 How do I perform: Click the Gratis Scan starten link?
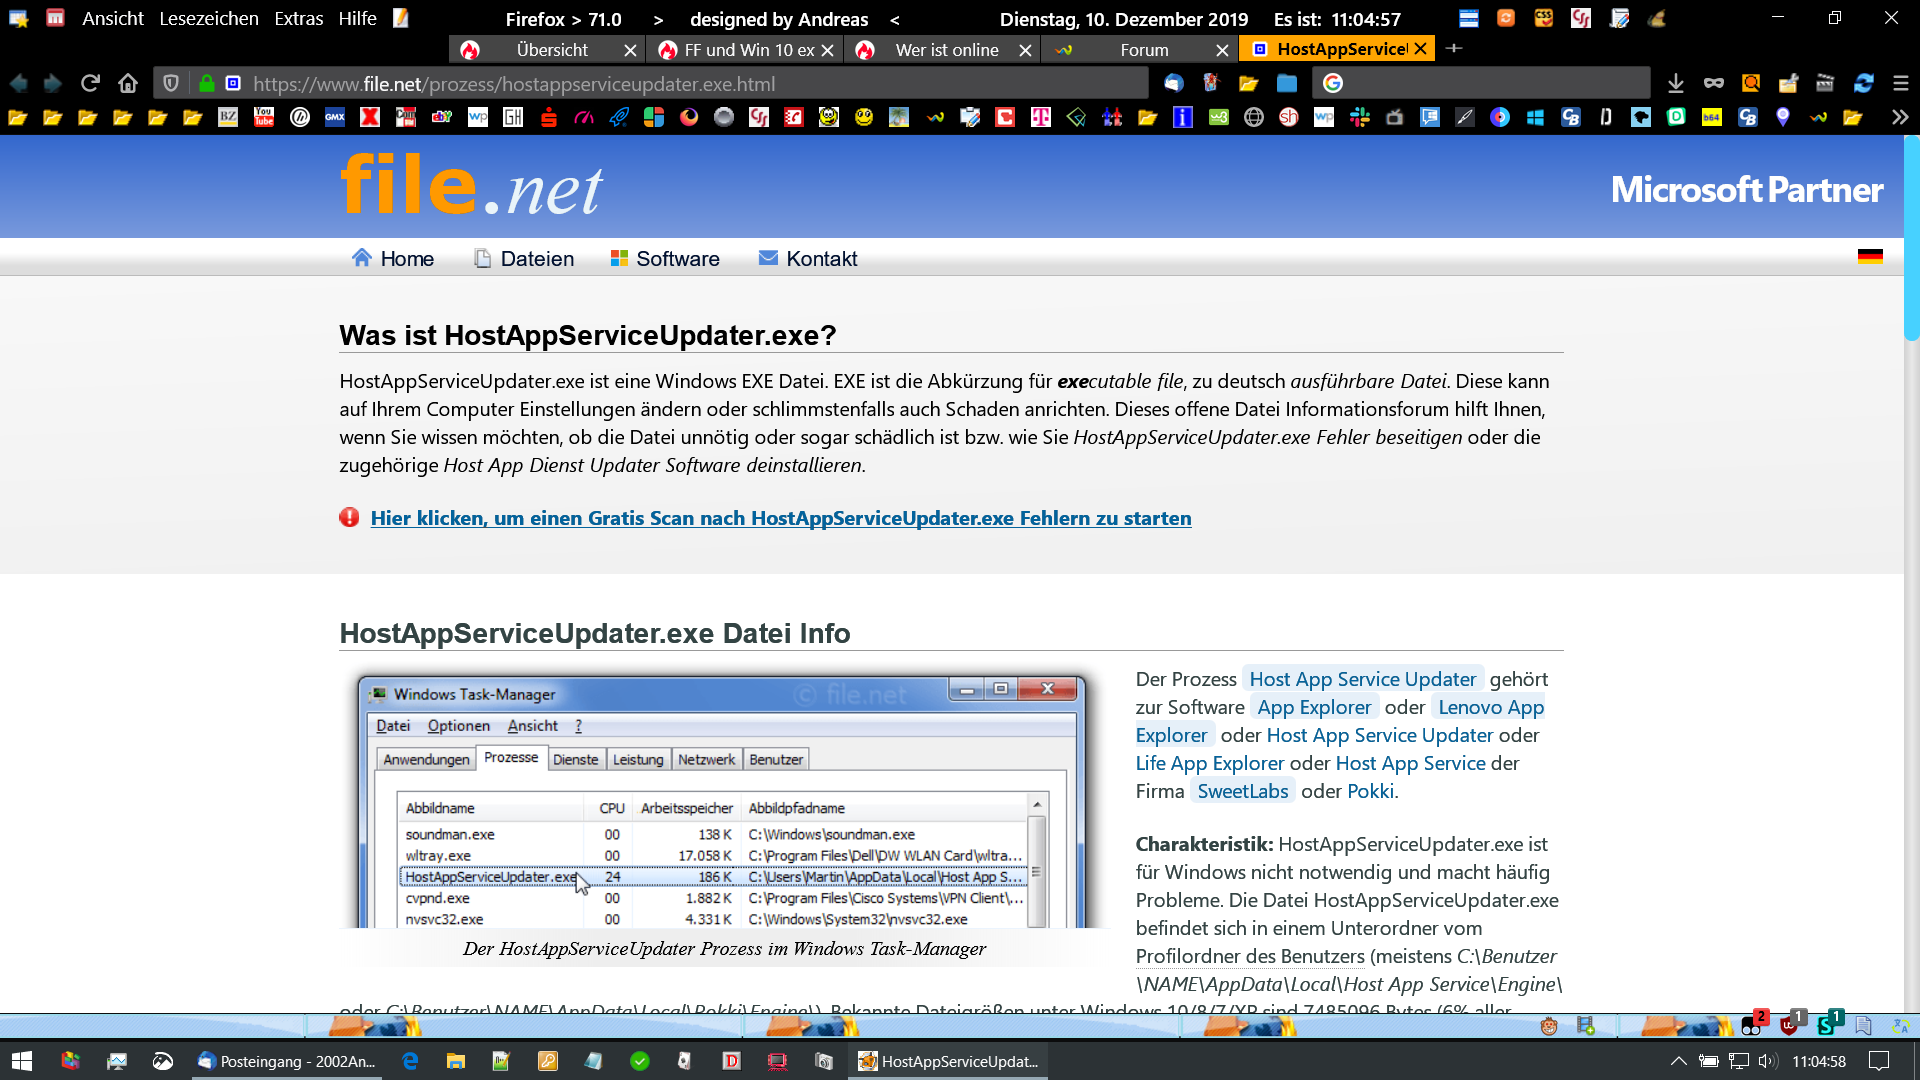pyautogui.click(x=780, y=518)
